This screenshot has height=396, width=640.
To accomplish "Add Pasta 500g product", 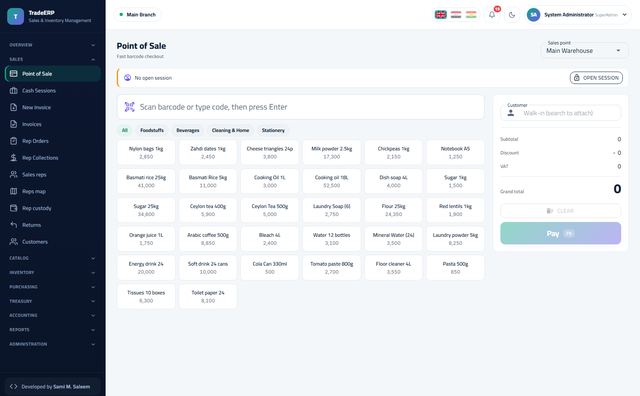I will (x=455, y=267).
